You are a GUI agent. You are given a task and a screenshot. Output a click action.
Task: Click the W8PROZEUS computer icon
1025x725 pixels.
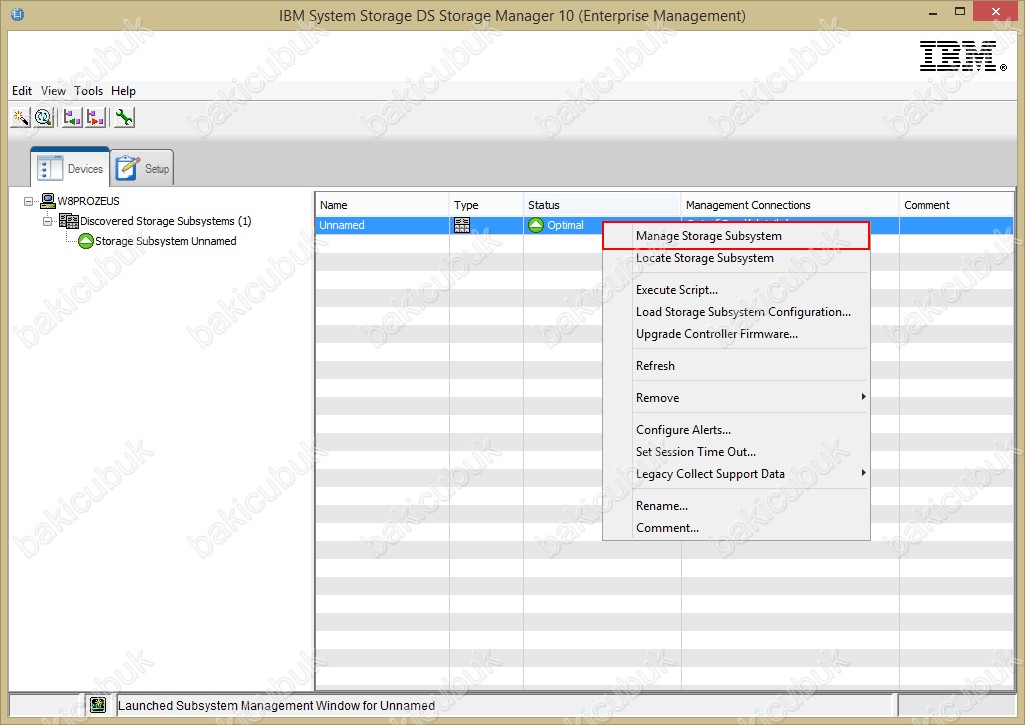point(48,200)
